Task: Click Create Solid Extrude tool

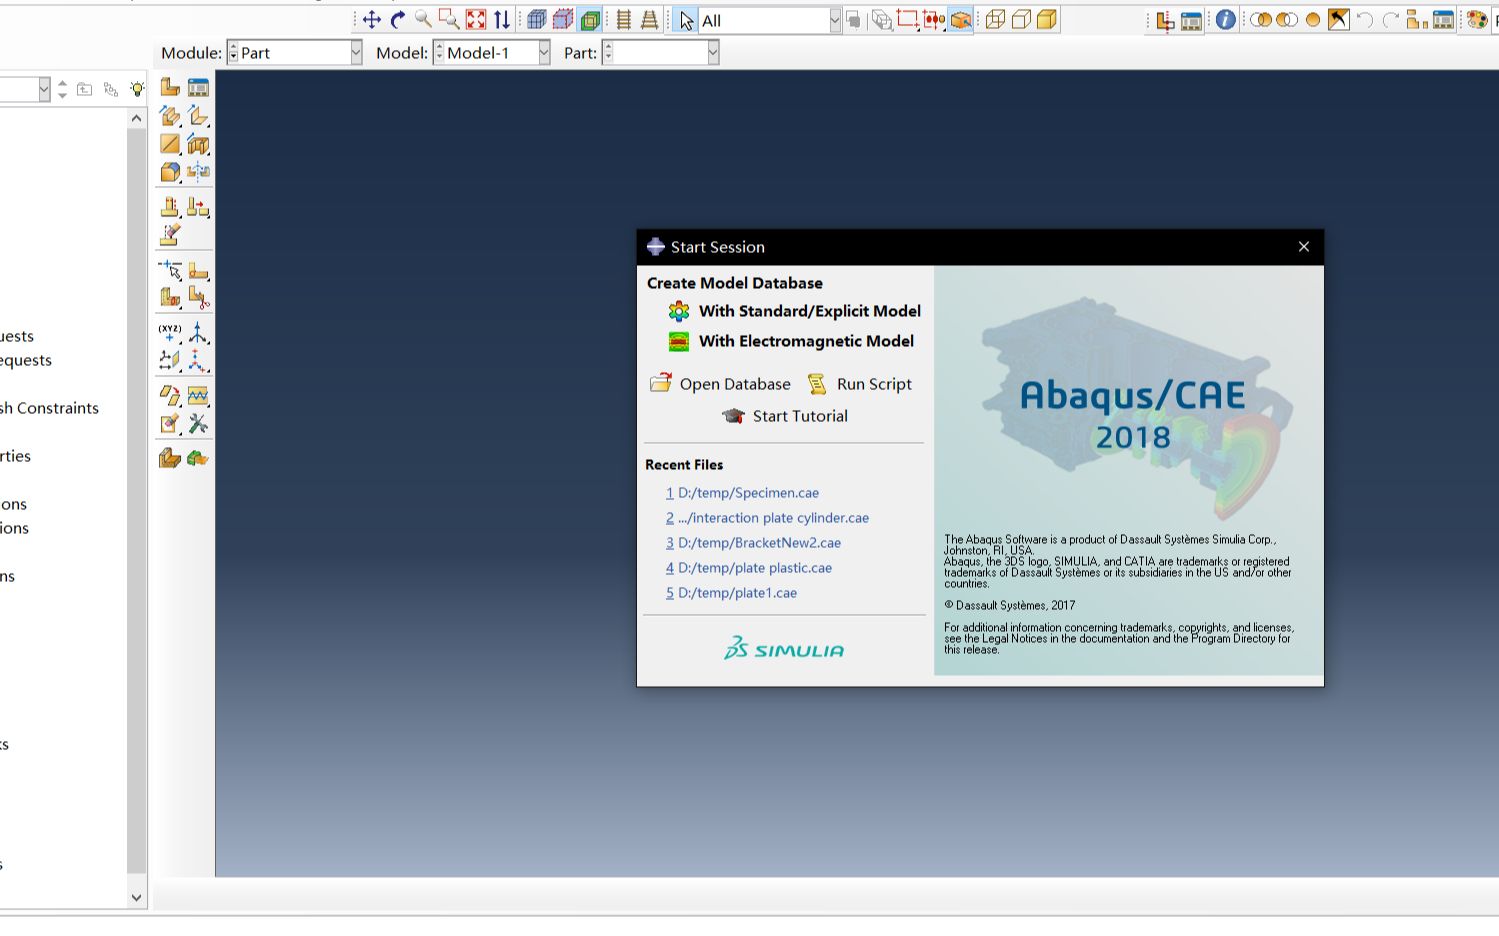Action: coord(170,116)
